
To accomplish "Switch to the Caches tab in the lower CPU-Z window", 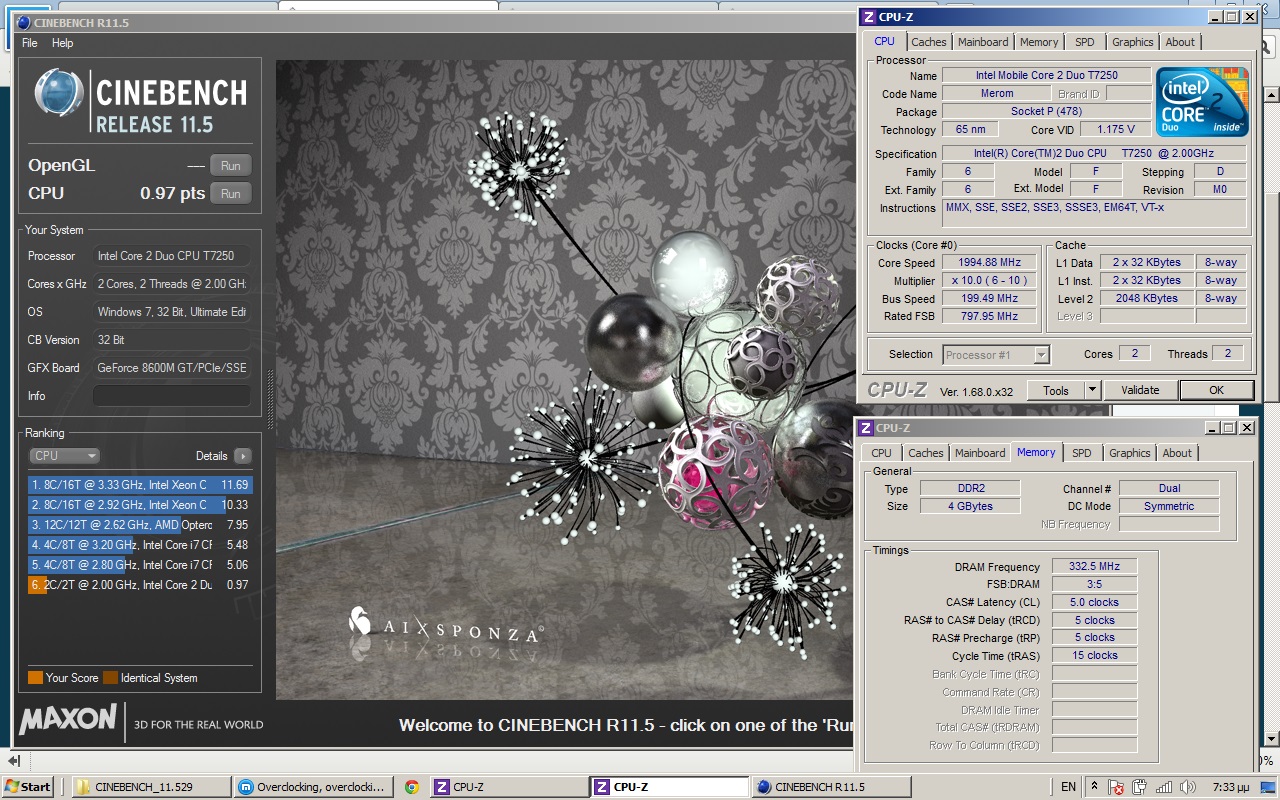I will 925,453.
